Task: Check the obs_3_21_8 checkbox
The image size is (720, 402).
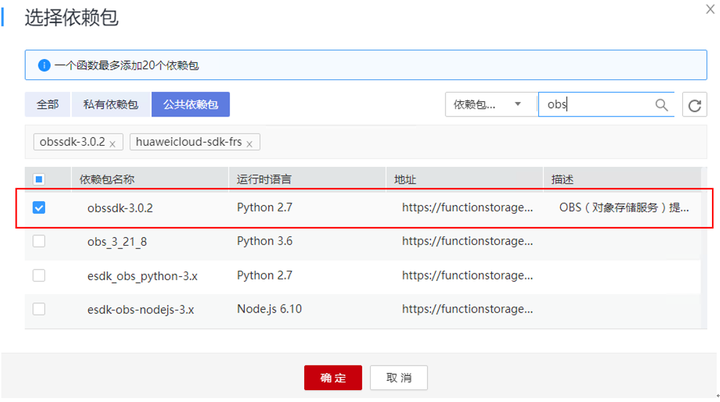Action: click(x=39, y=241)
